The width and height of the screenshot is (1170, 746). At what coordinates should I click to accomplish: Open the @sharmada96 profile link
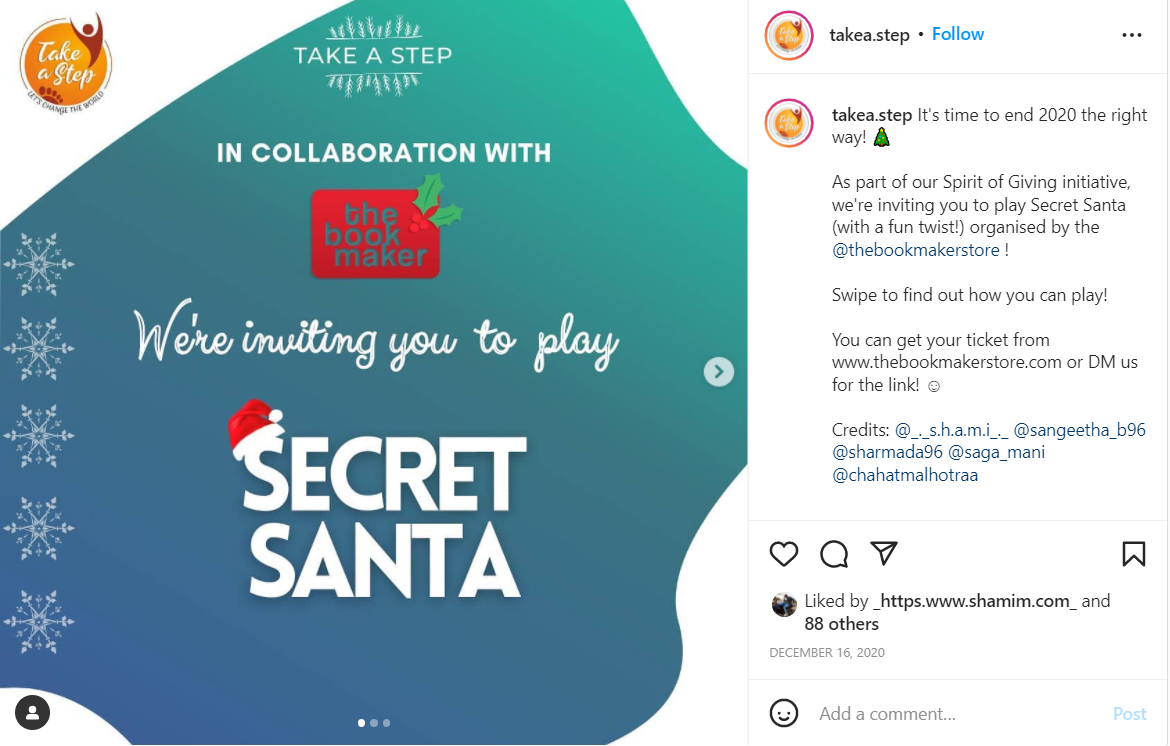(887, 452)
